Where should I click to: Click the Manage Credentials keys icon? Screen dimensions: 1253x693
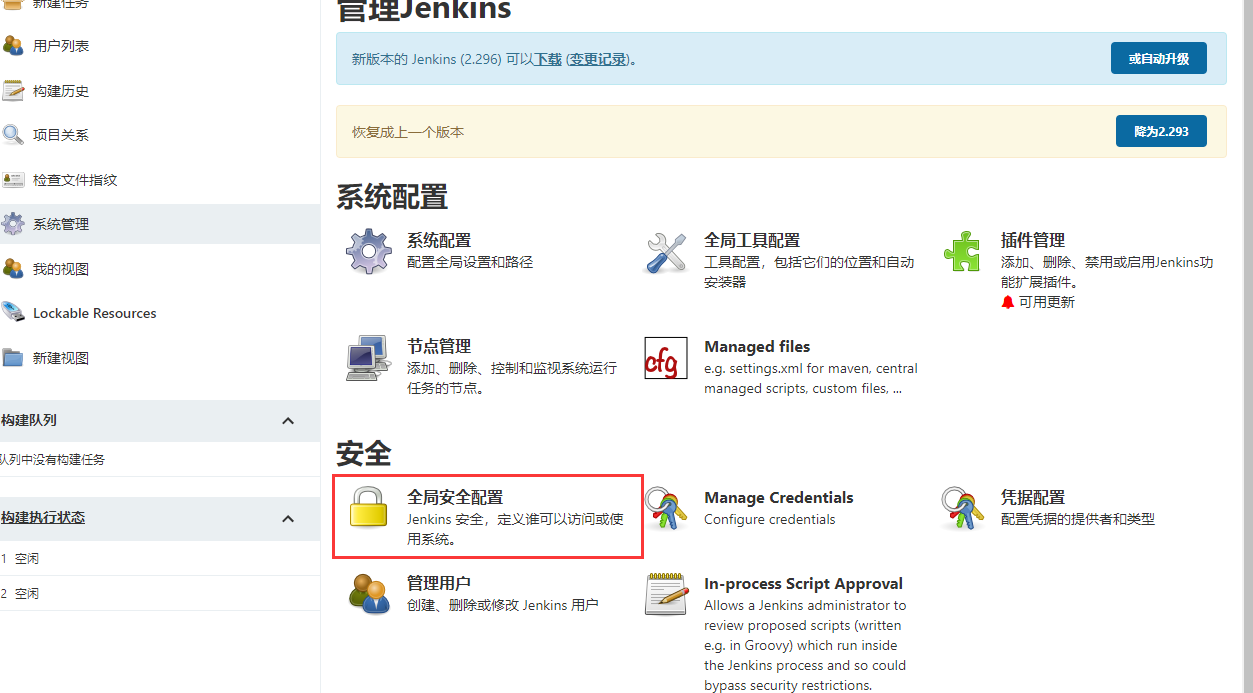tap(666, 508)
